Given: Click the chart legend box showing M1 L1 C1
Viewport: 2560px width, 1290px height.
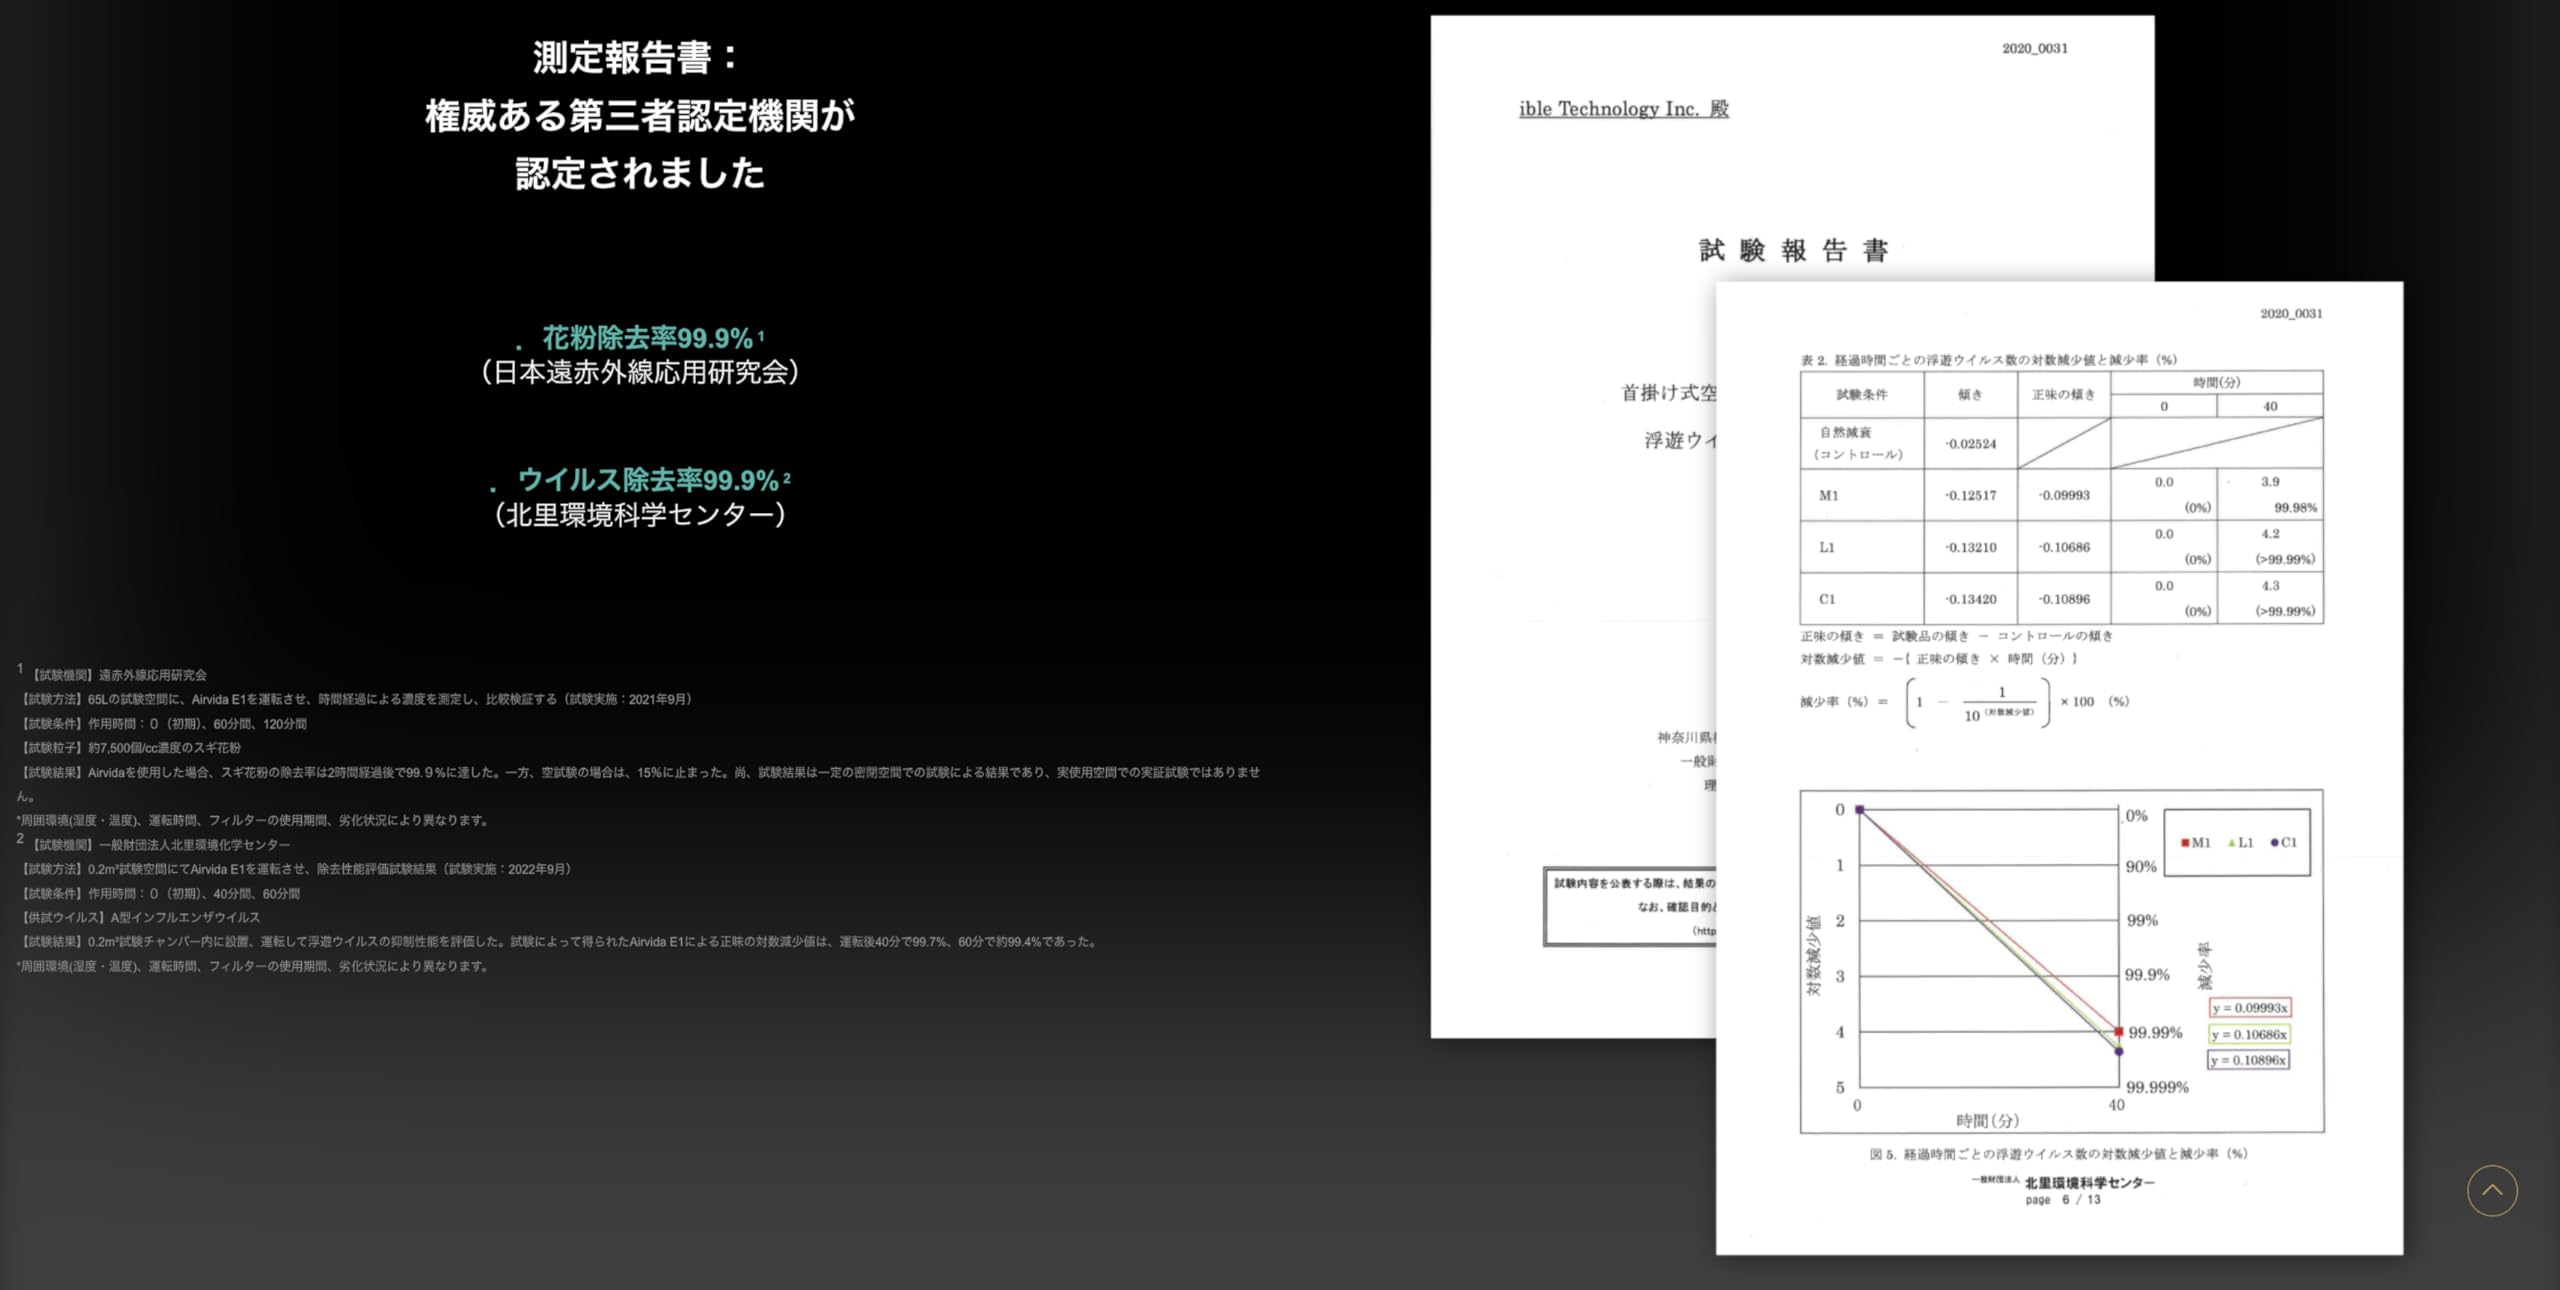Looking at the screenshot, I should click(2237, 842).
